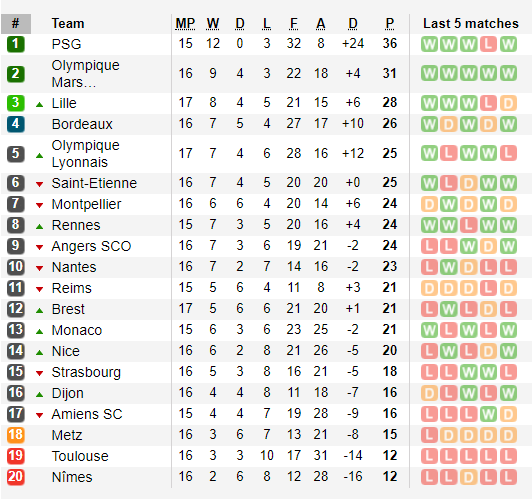Open the Olympique Lyonnais team link

[86, 153]
